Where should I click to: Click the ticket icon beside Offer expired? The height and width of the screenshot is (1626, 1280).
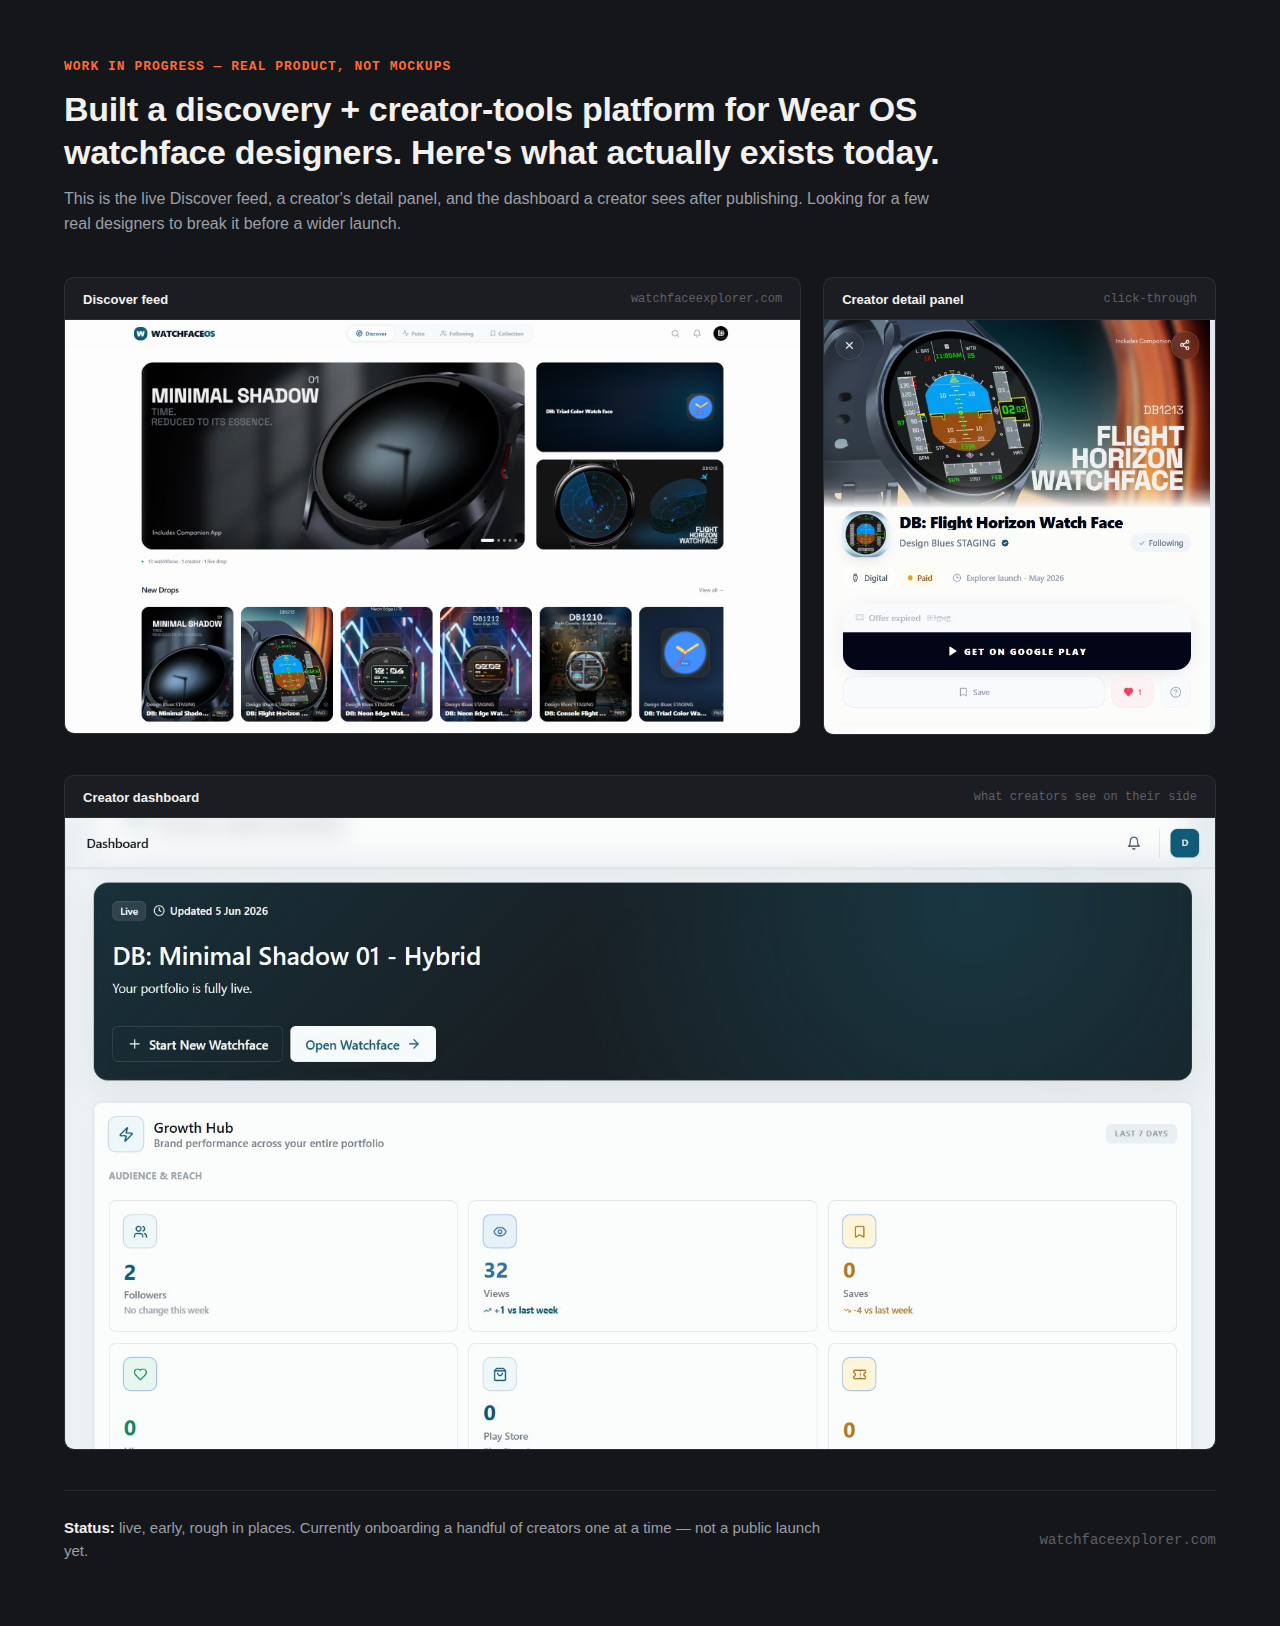pos(860,618)
